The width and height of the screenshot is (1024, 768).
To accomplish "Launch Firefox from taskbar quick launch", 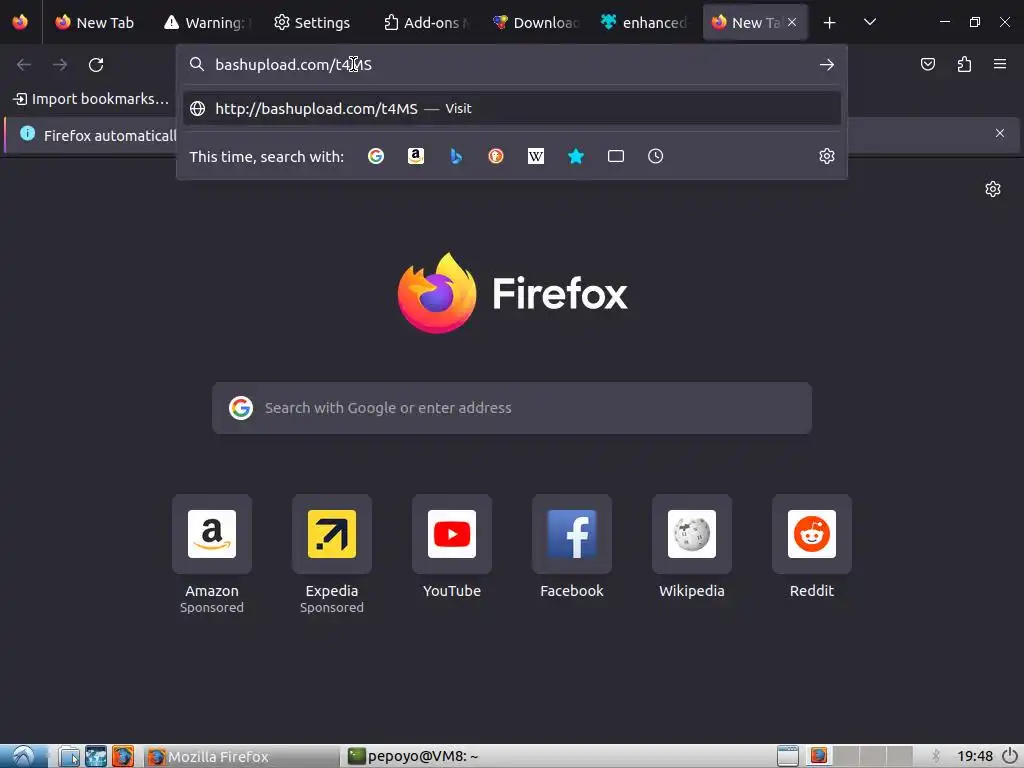I will [x=123, y=756].
